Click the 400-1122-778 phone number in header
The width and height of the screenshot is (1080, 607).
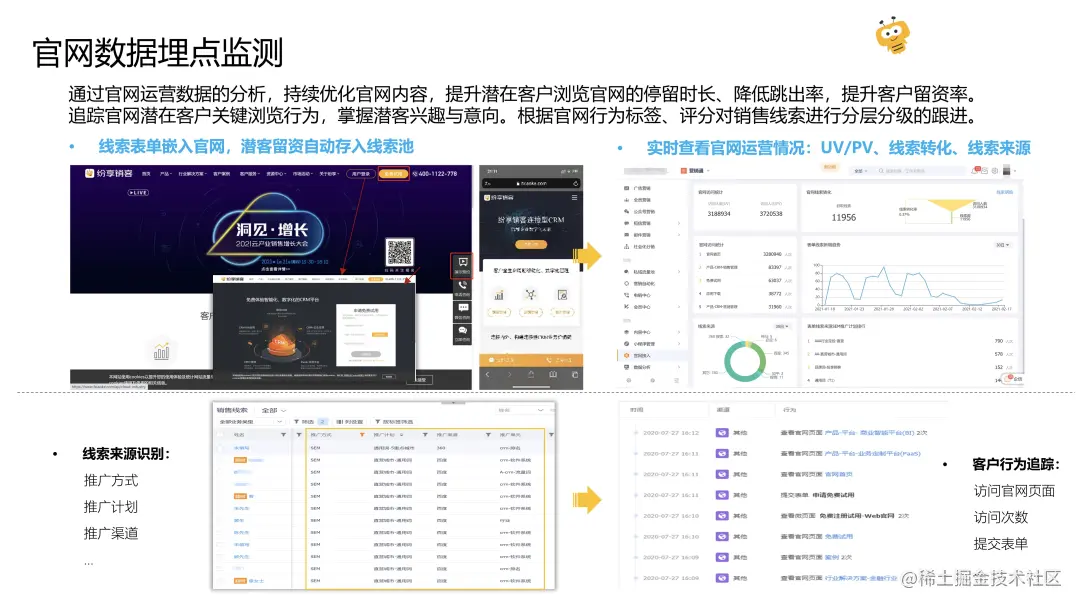pos(435,174)
